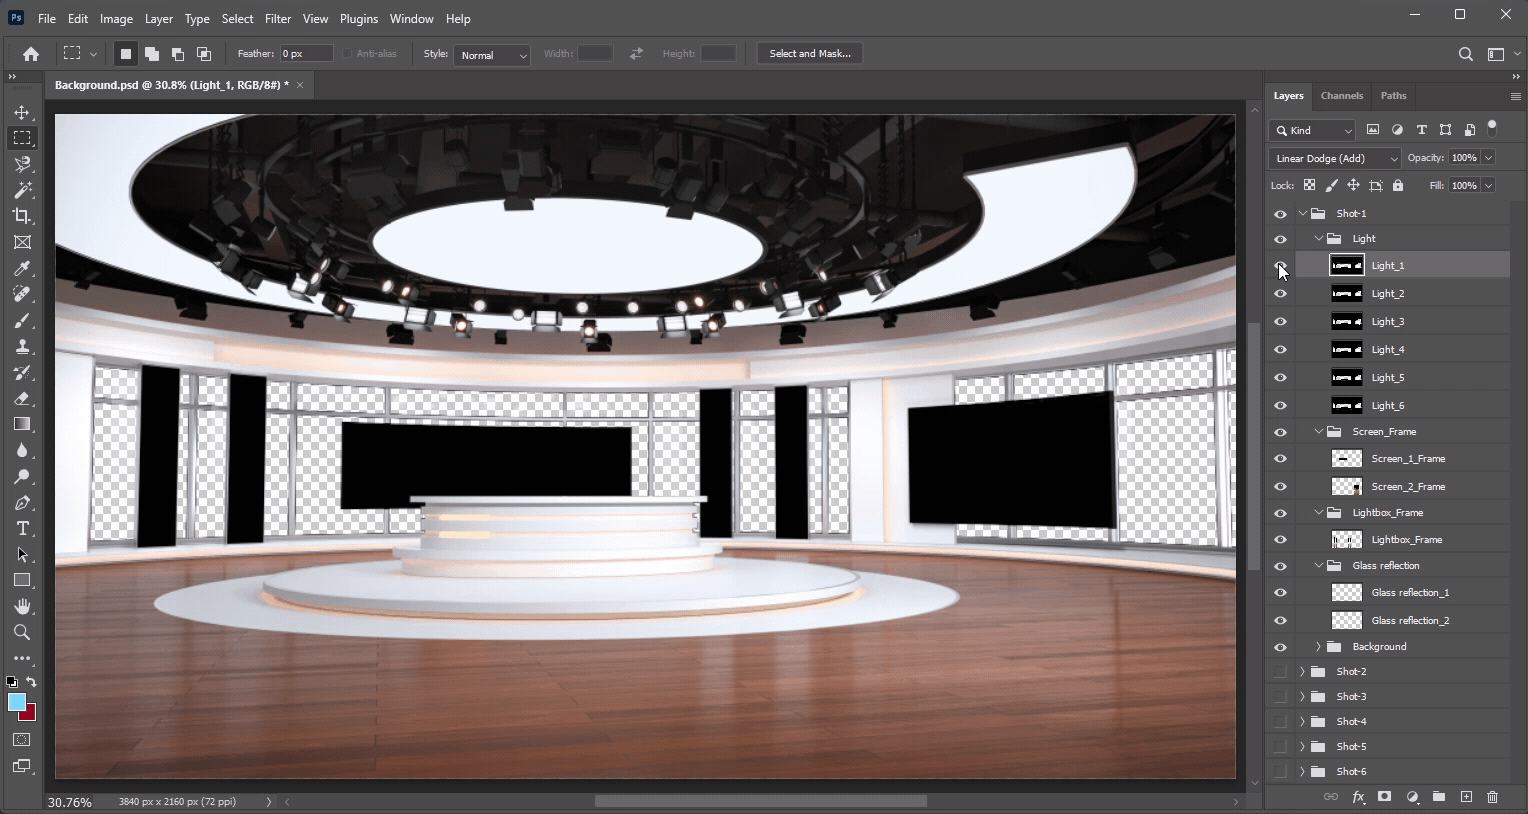Show the Shot-2 group
Screen dimensions: 1528x814
click(x=1280, y=672)
